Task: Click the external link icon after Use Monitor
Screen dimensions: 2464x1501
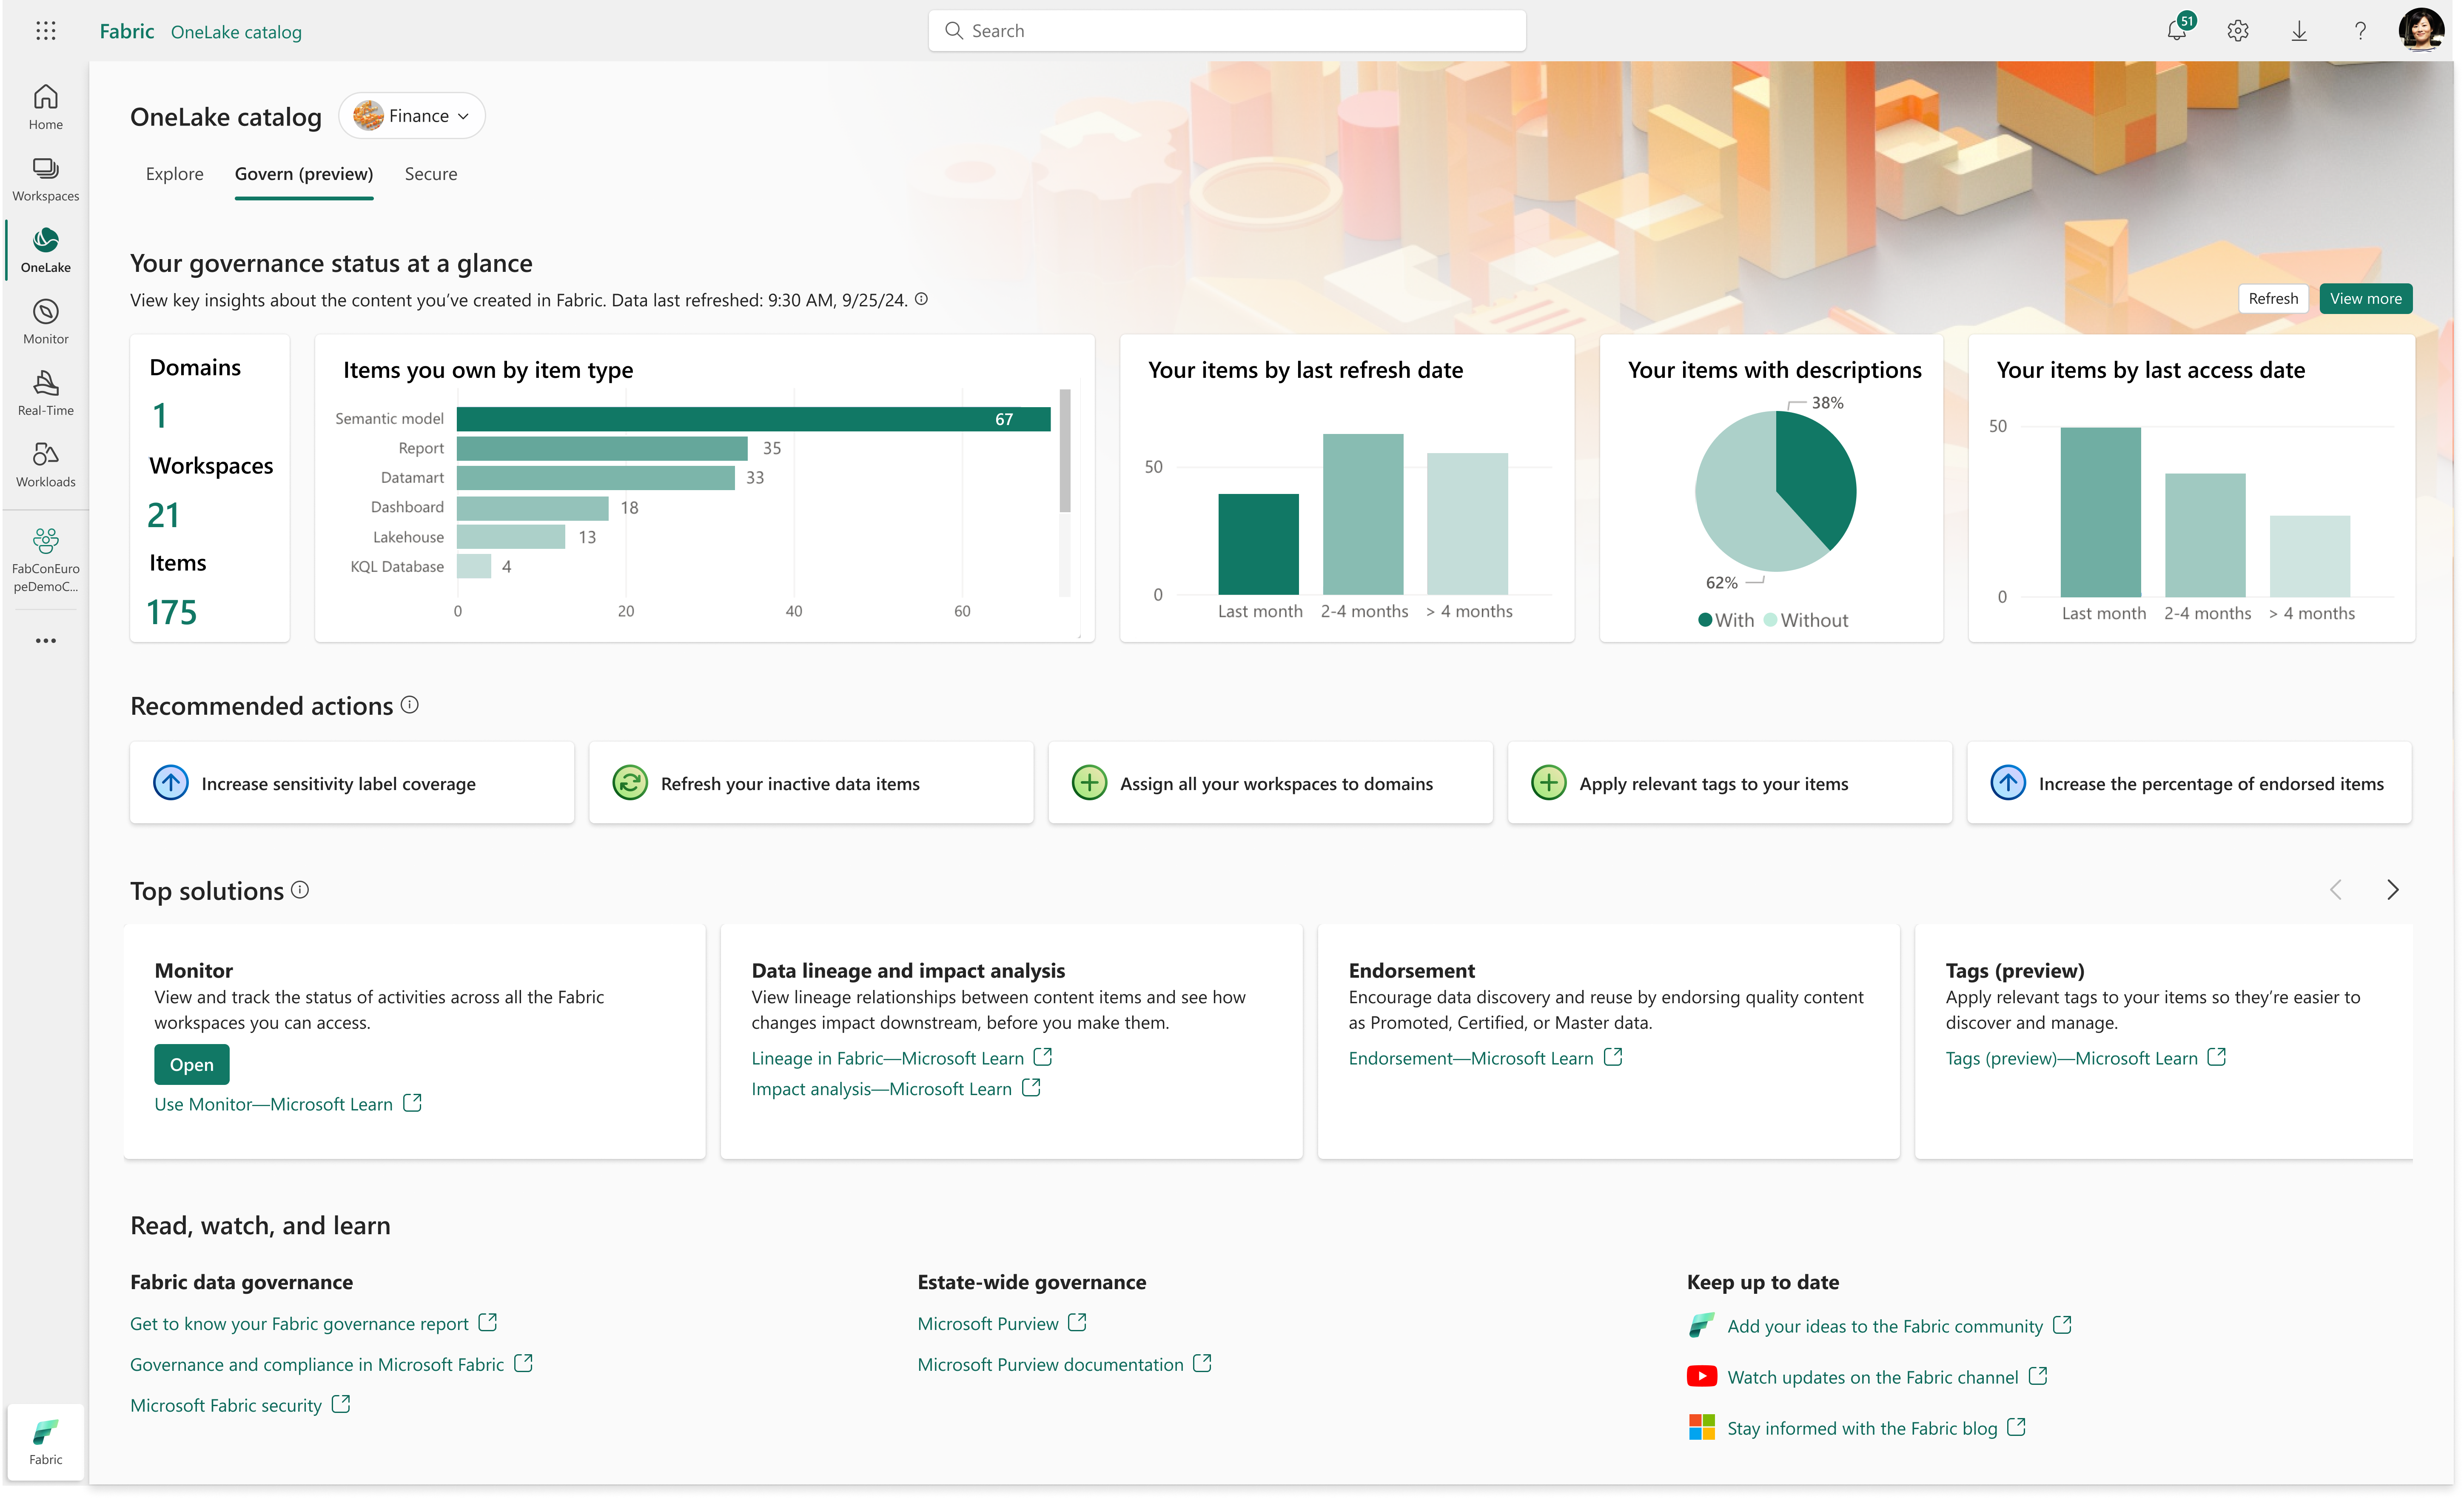Action: pyautogui.click(x=412, y=1103)
